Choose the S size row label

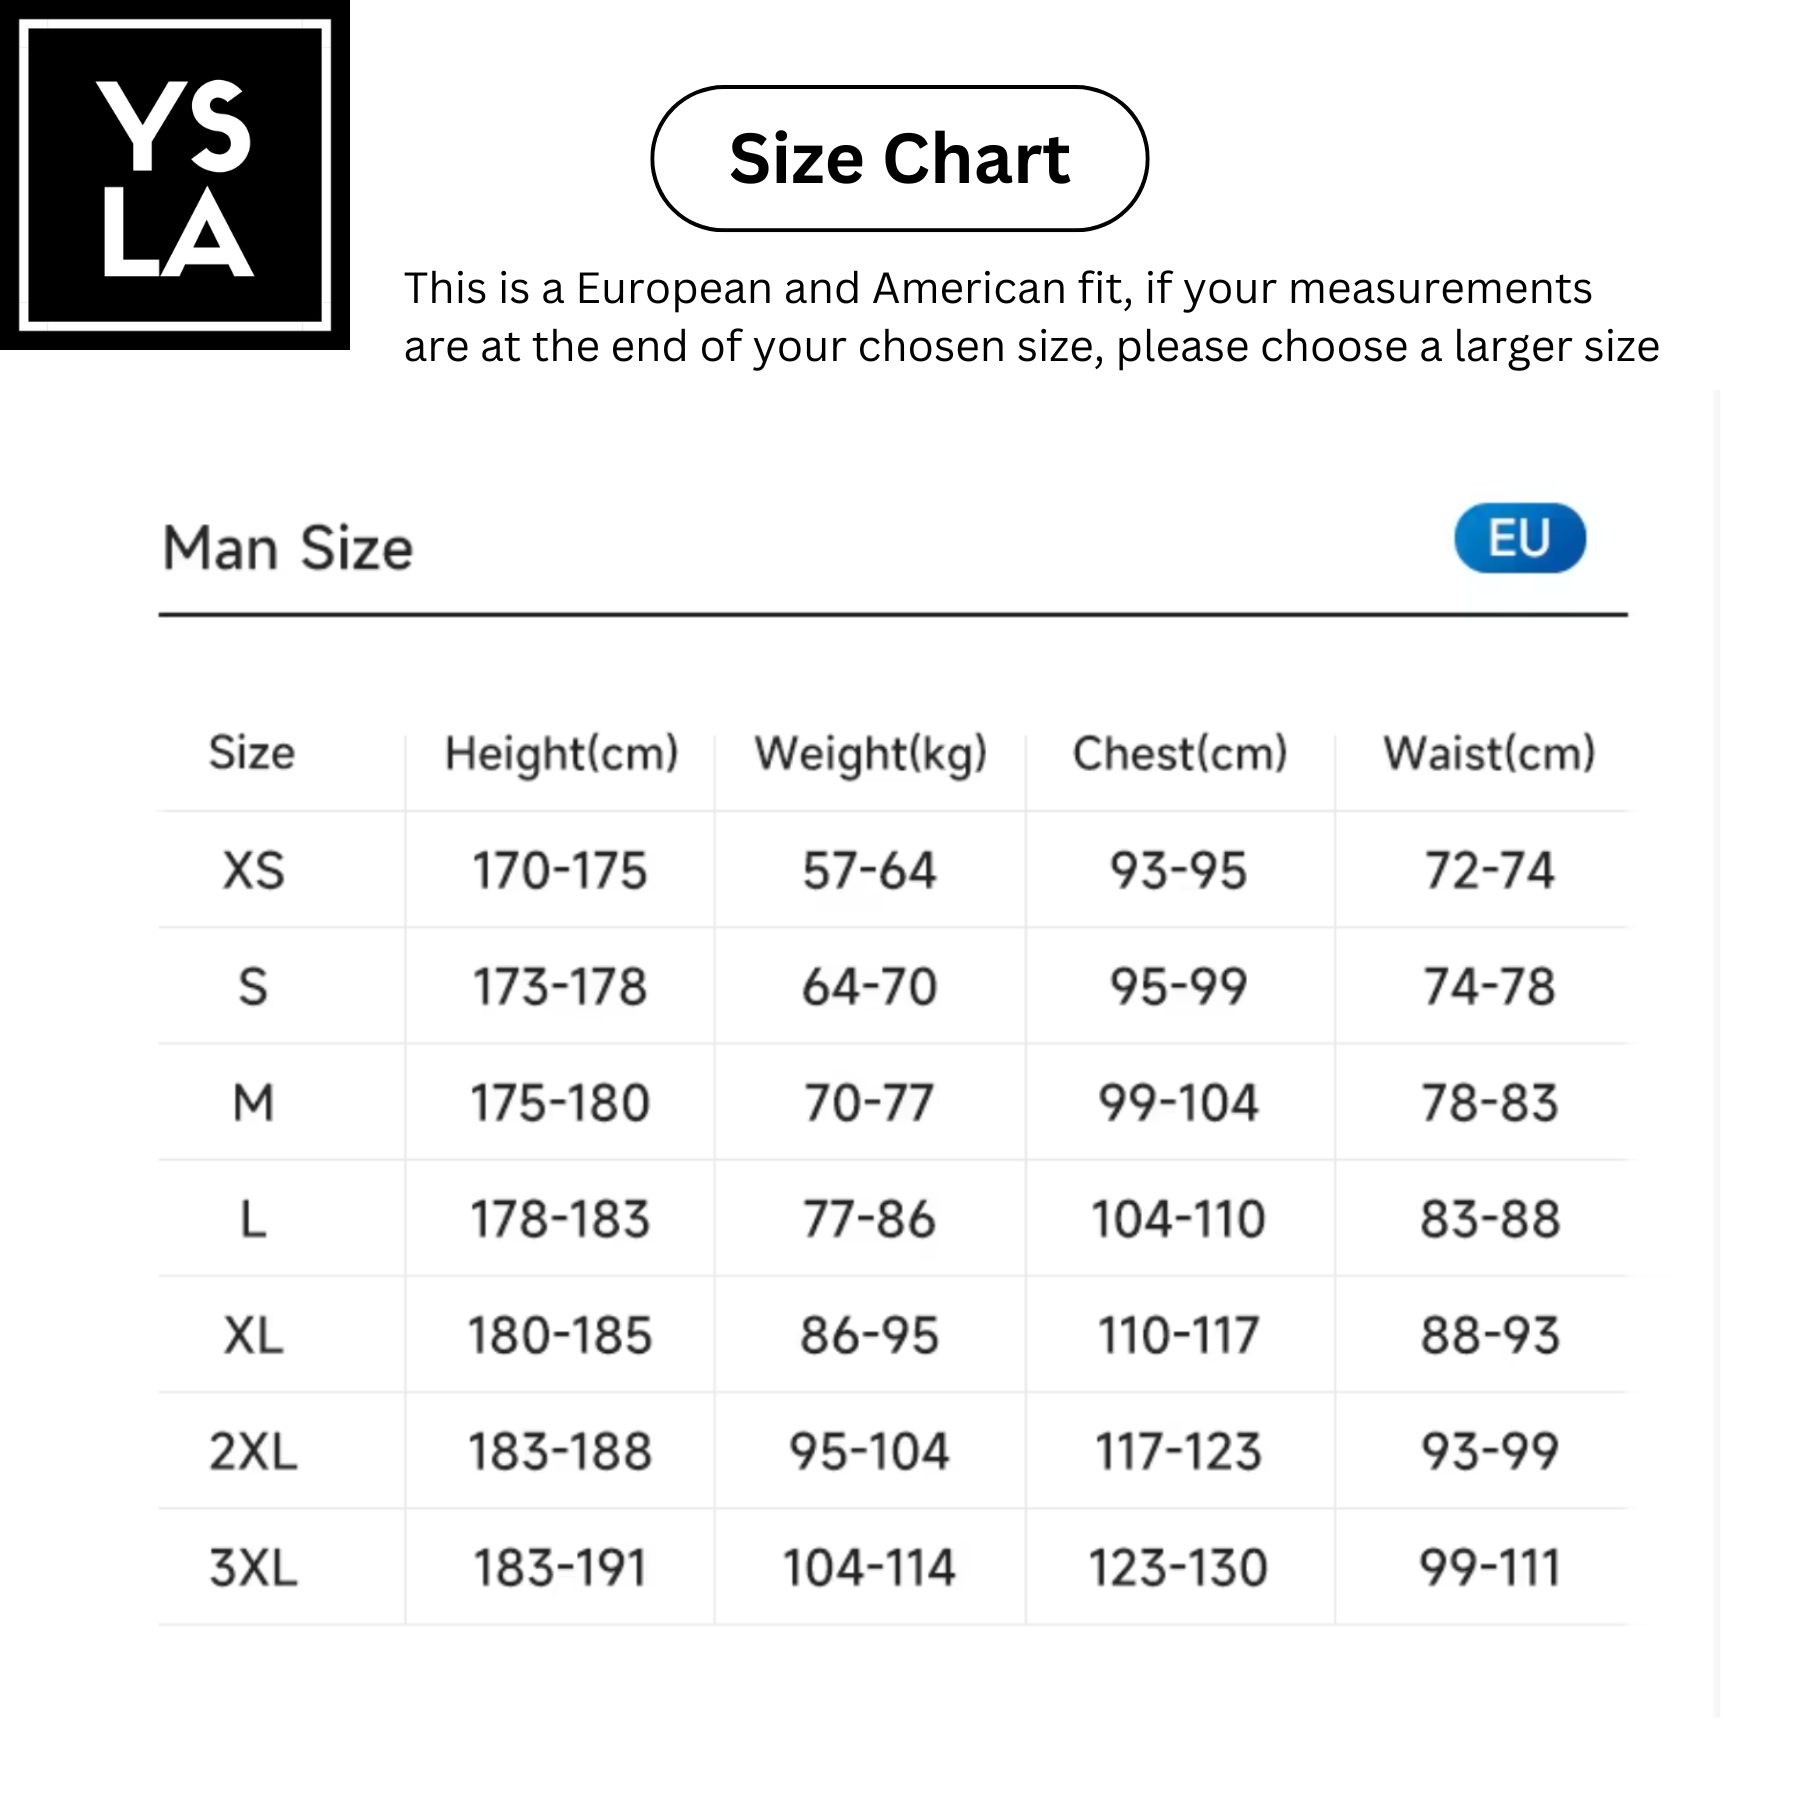point(253,987)
